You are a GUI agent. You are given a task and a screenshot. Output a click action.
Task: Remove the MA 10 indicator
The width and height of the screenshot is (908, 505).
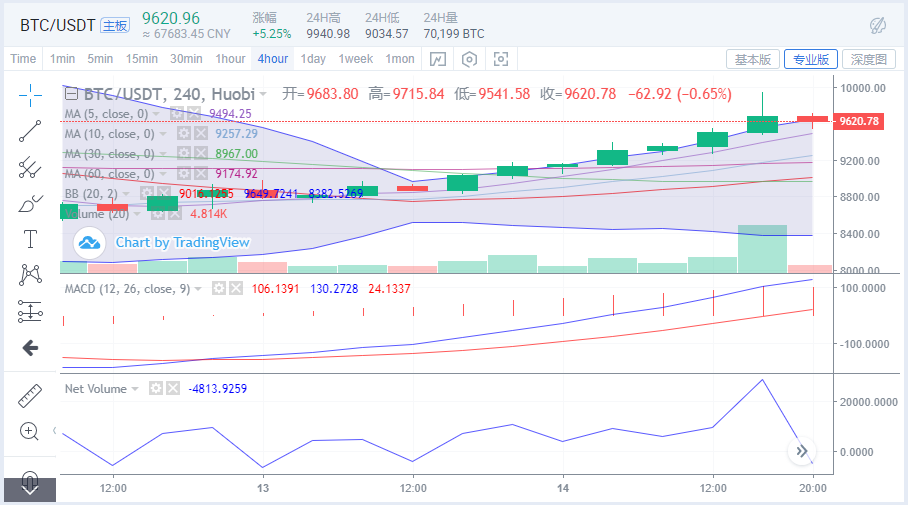(x=200, y=134)
